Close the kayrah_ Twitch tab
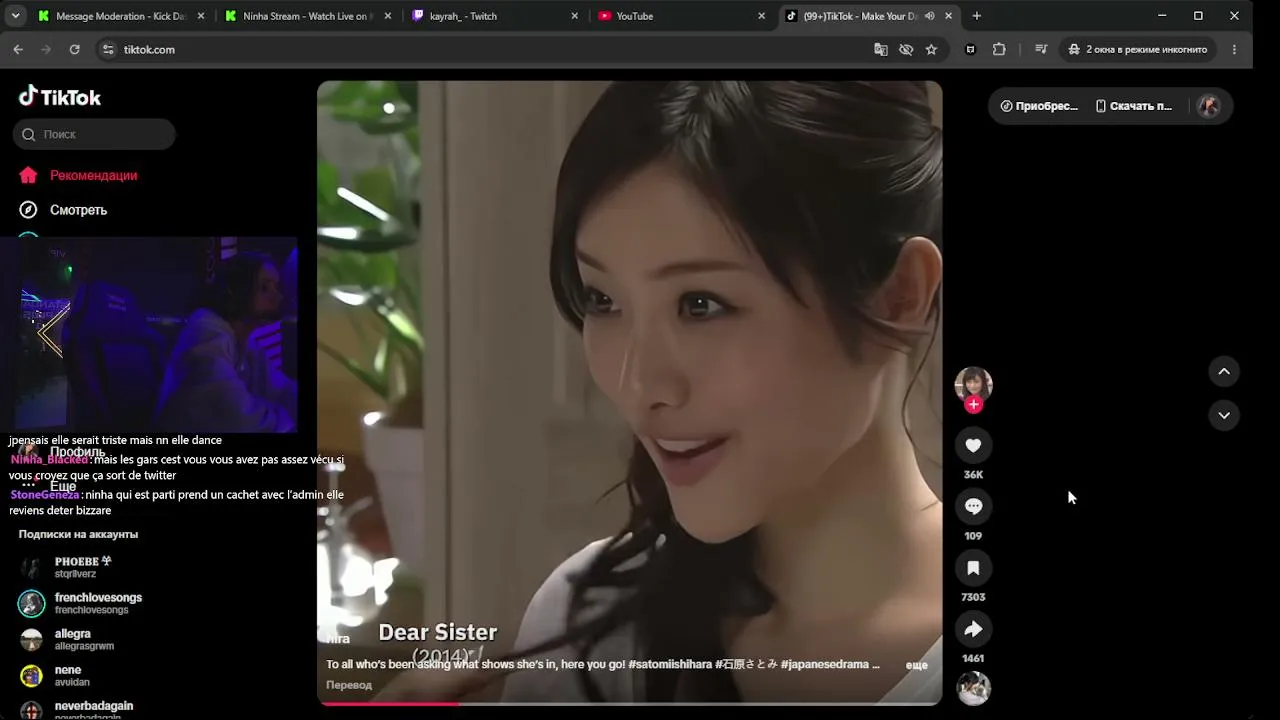The height and width of the screenshot is (720, 1280). click(x=574, y=16)
